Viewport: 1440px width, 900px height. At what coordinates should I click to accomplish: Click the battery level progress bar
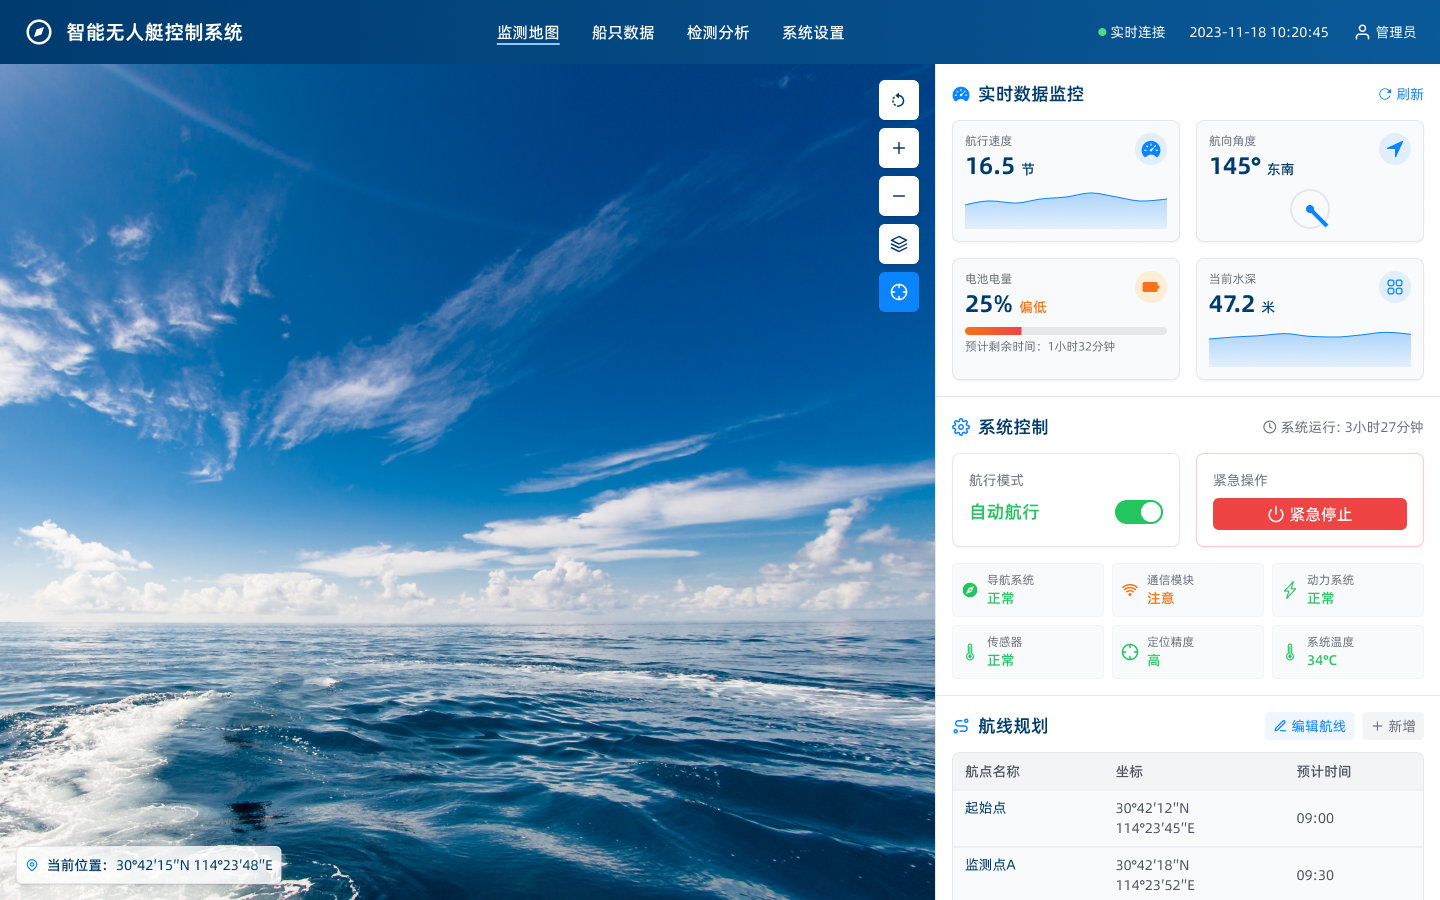(x=1065, y=330)
